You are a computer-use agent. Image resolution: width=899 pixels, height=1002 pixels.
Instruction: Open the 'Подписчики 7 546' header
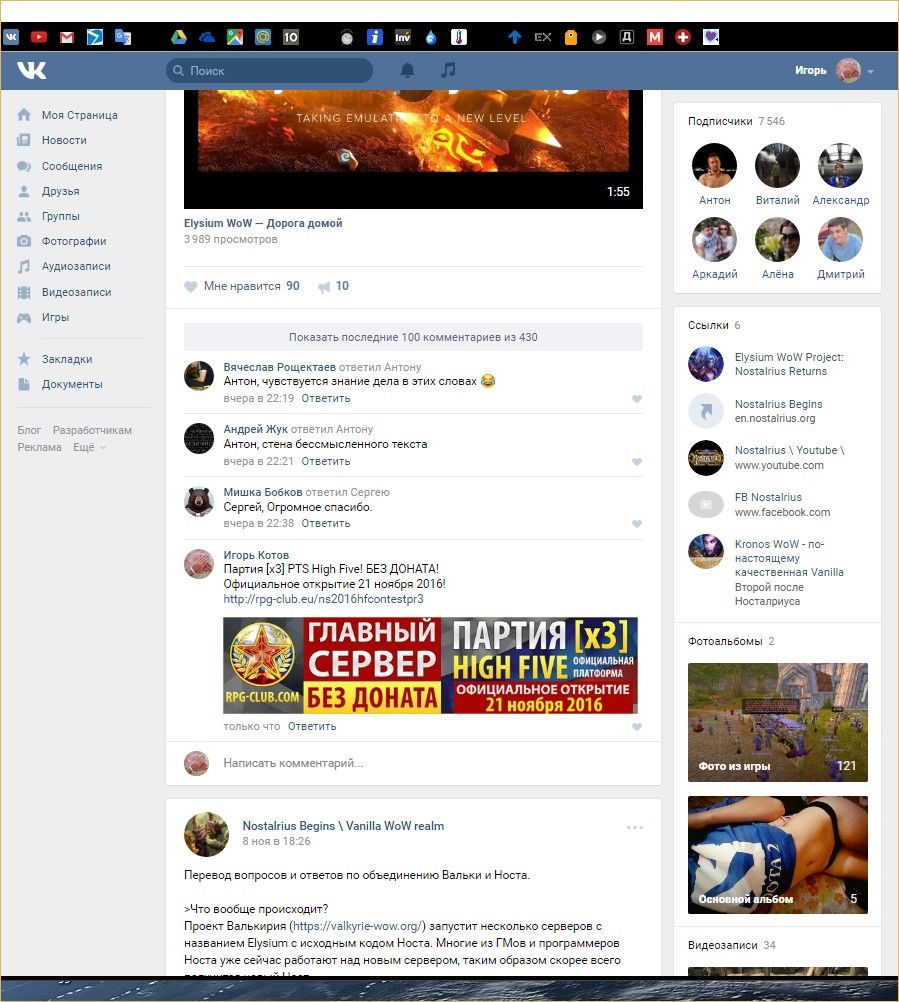[736, 121]
